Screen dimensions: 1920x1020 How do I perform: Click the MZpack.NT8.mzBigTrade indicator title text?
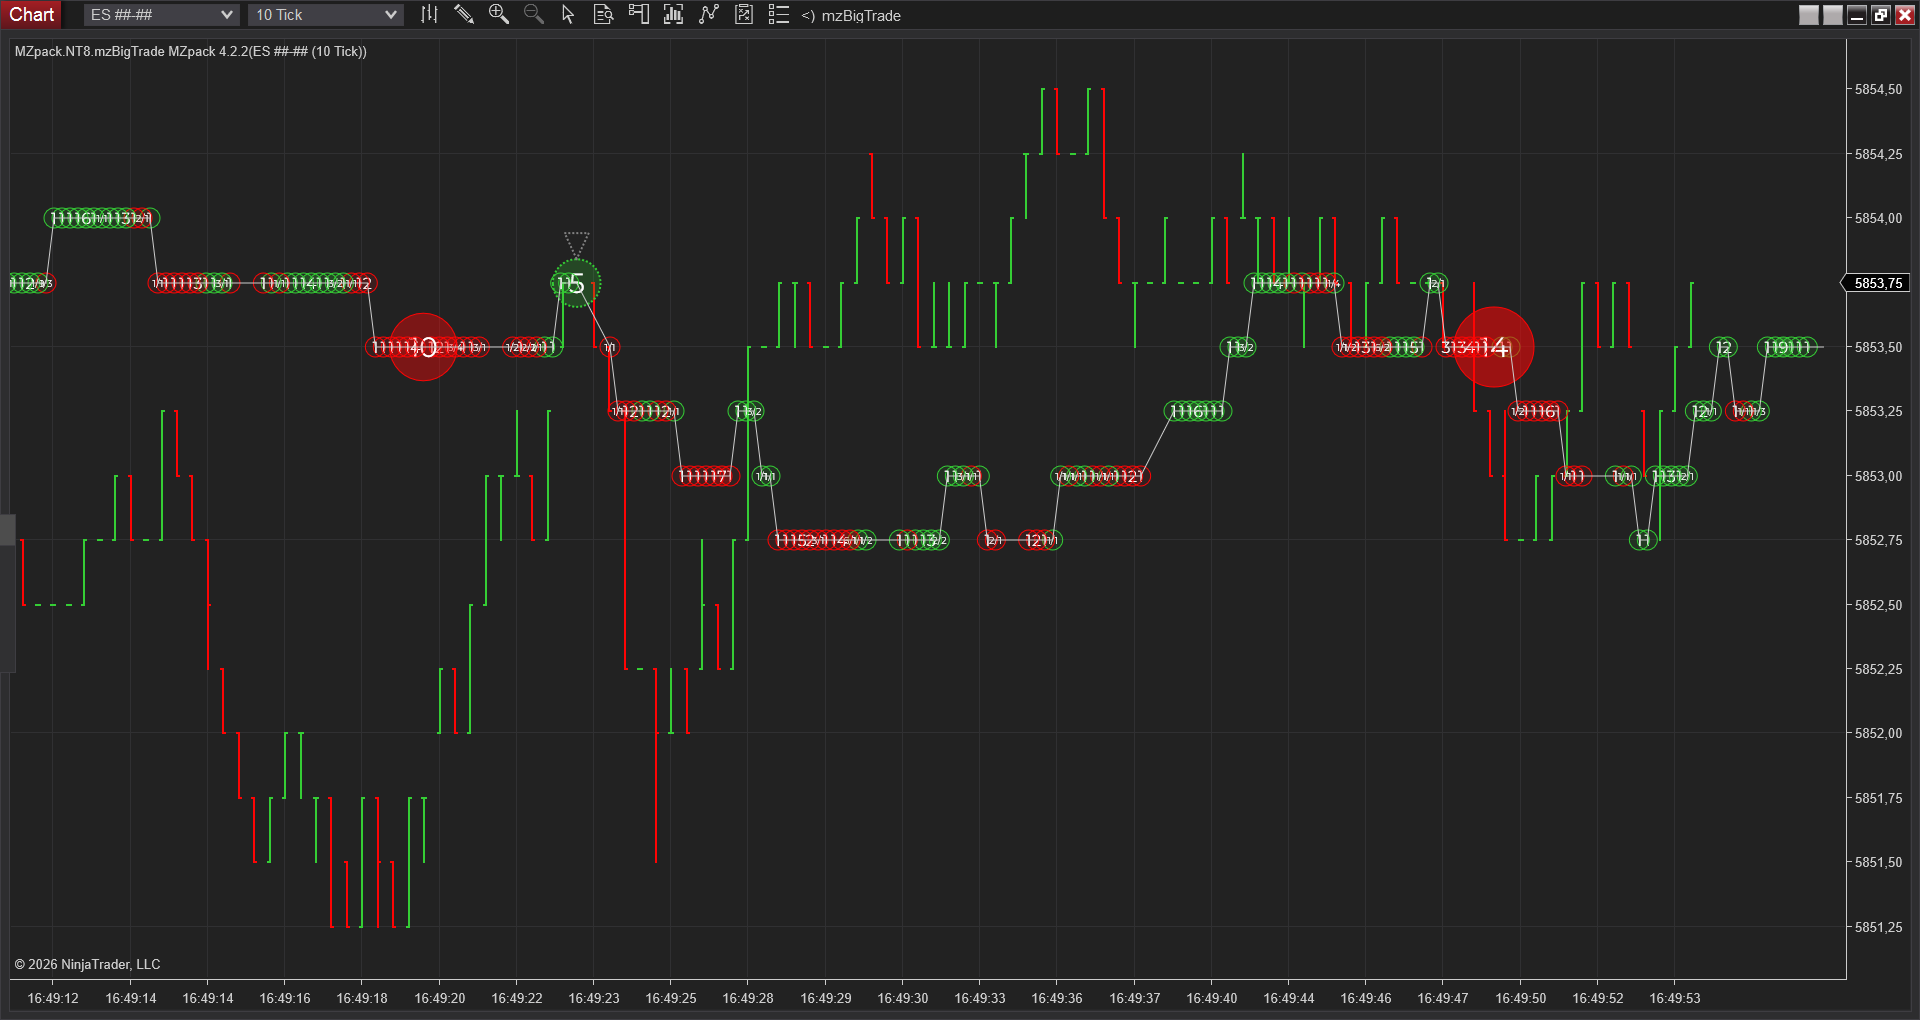pyautogui.click(x=190, y=51)
